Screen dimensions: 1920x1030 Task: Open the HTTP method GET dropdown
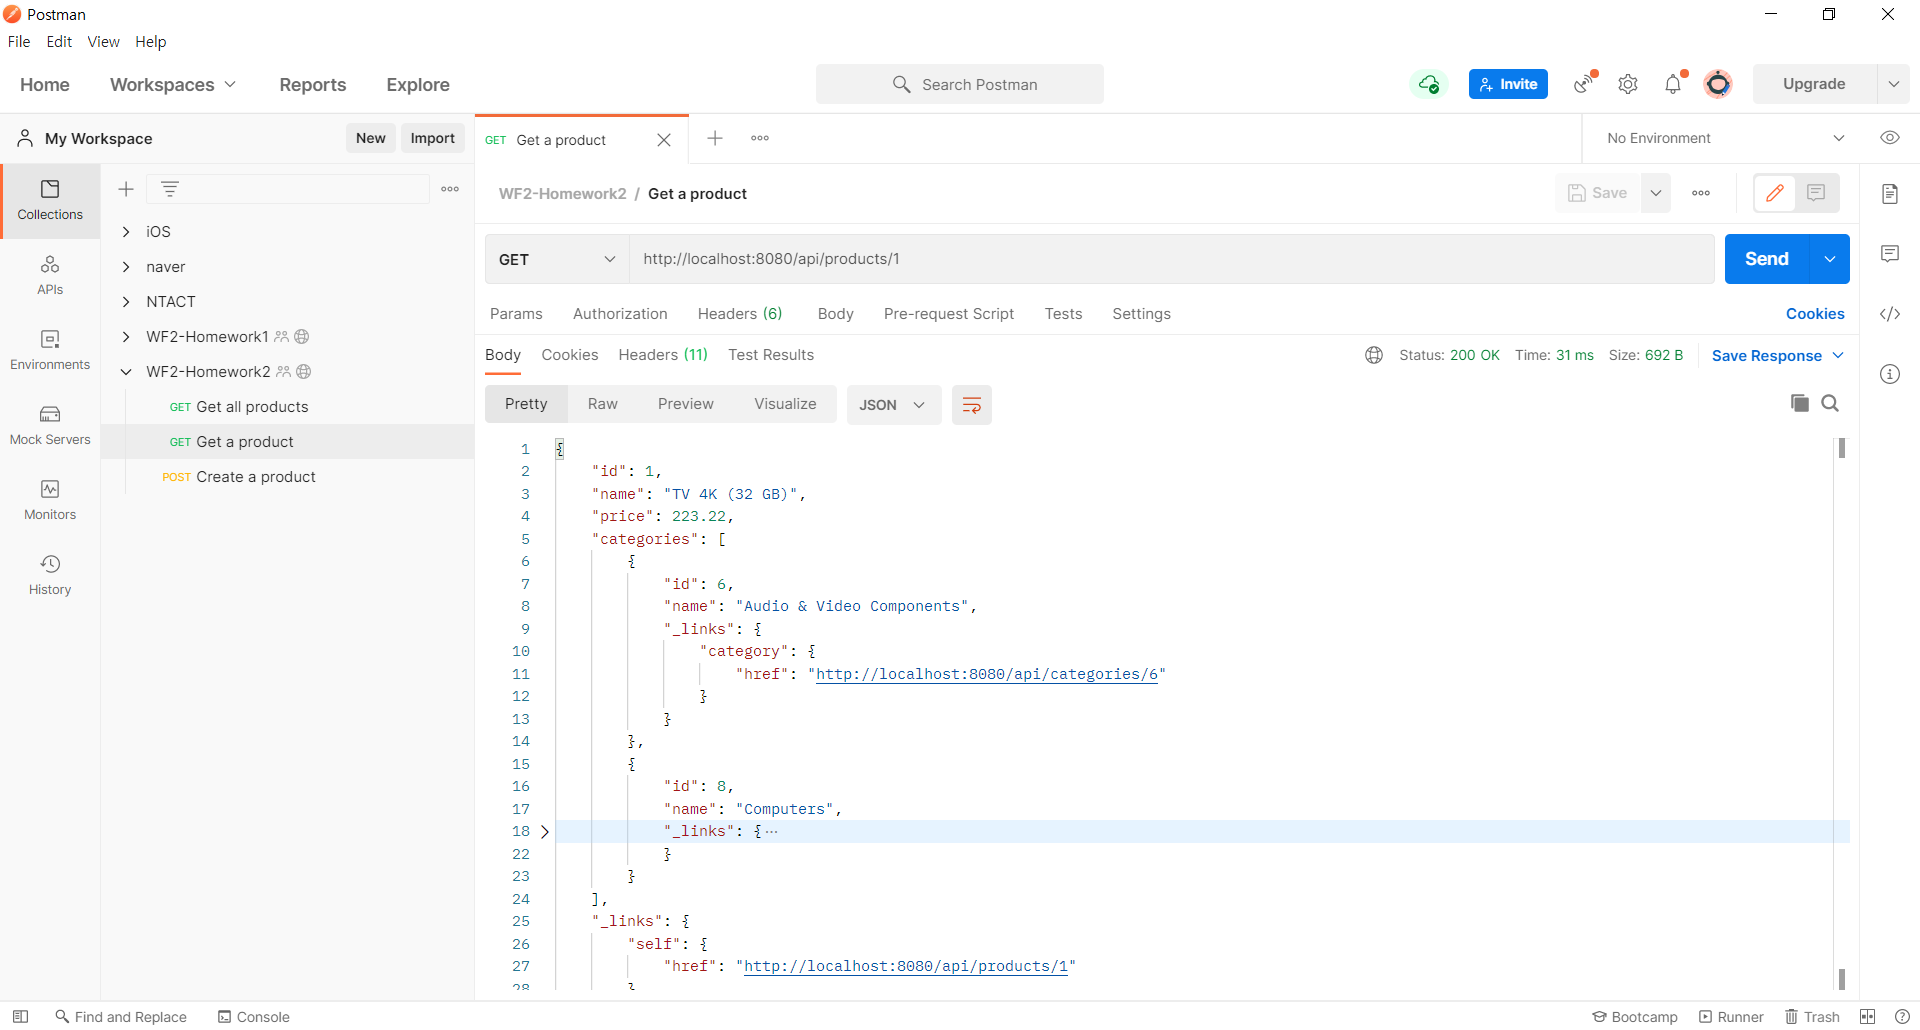557,259
